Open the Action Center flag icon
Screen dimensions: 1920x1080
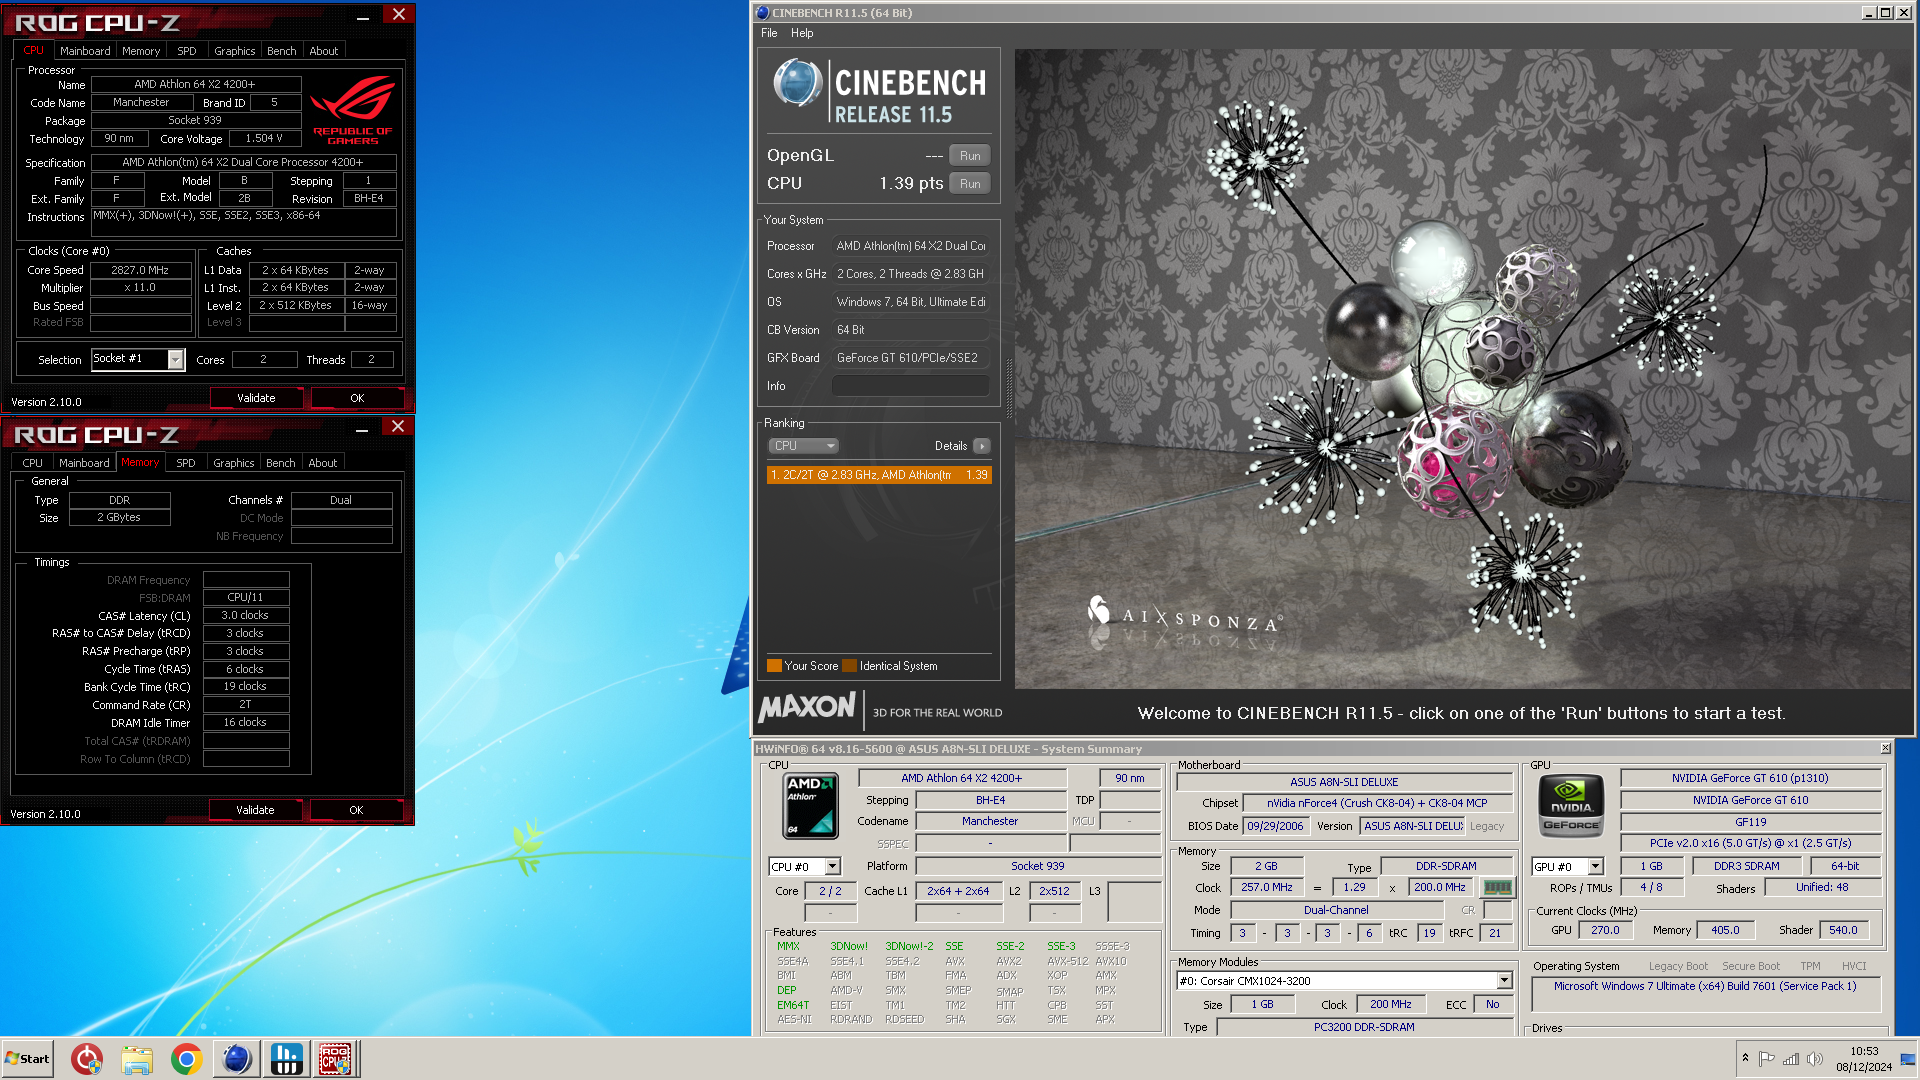click(x=1767, y=1059)
